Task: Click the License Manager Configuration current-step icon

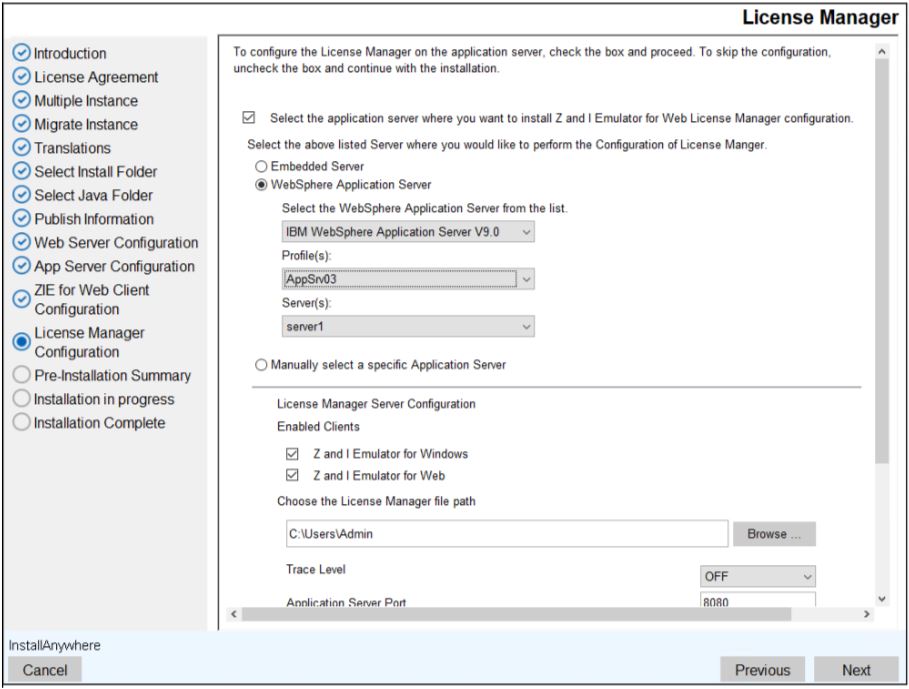Action: click(x=21, y=342)
